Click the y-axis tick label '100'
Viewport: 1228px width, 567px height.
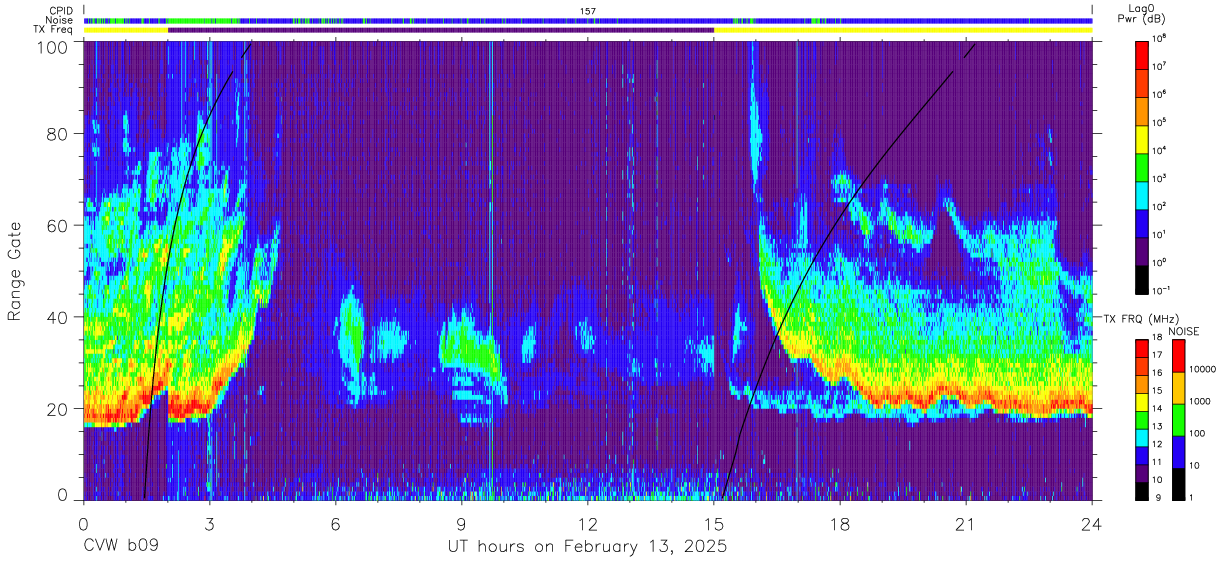tap(52, 47)
